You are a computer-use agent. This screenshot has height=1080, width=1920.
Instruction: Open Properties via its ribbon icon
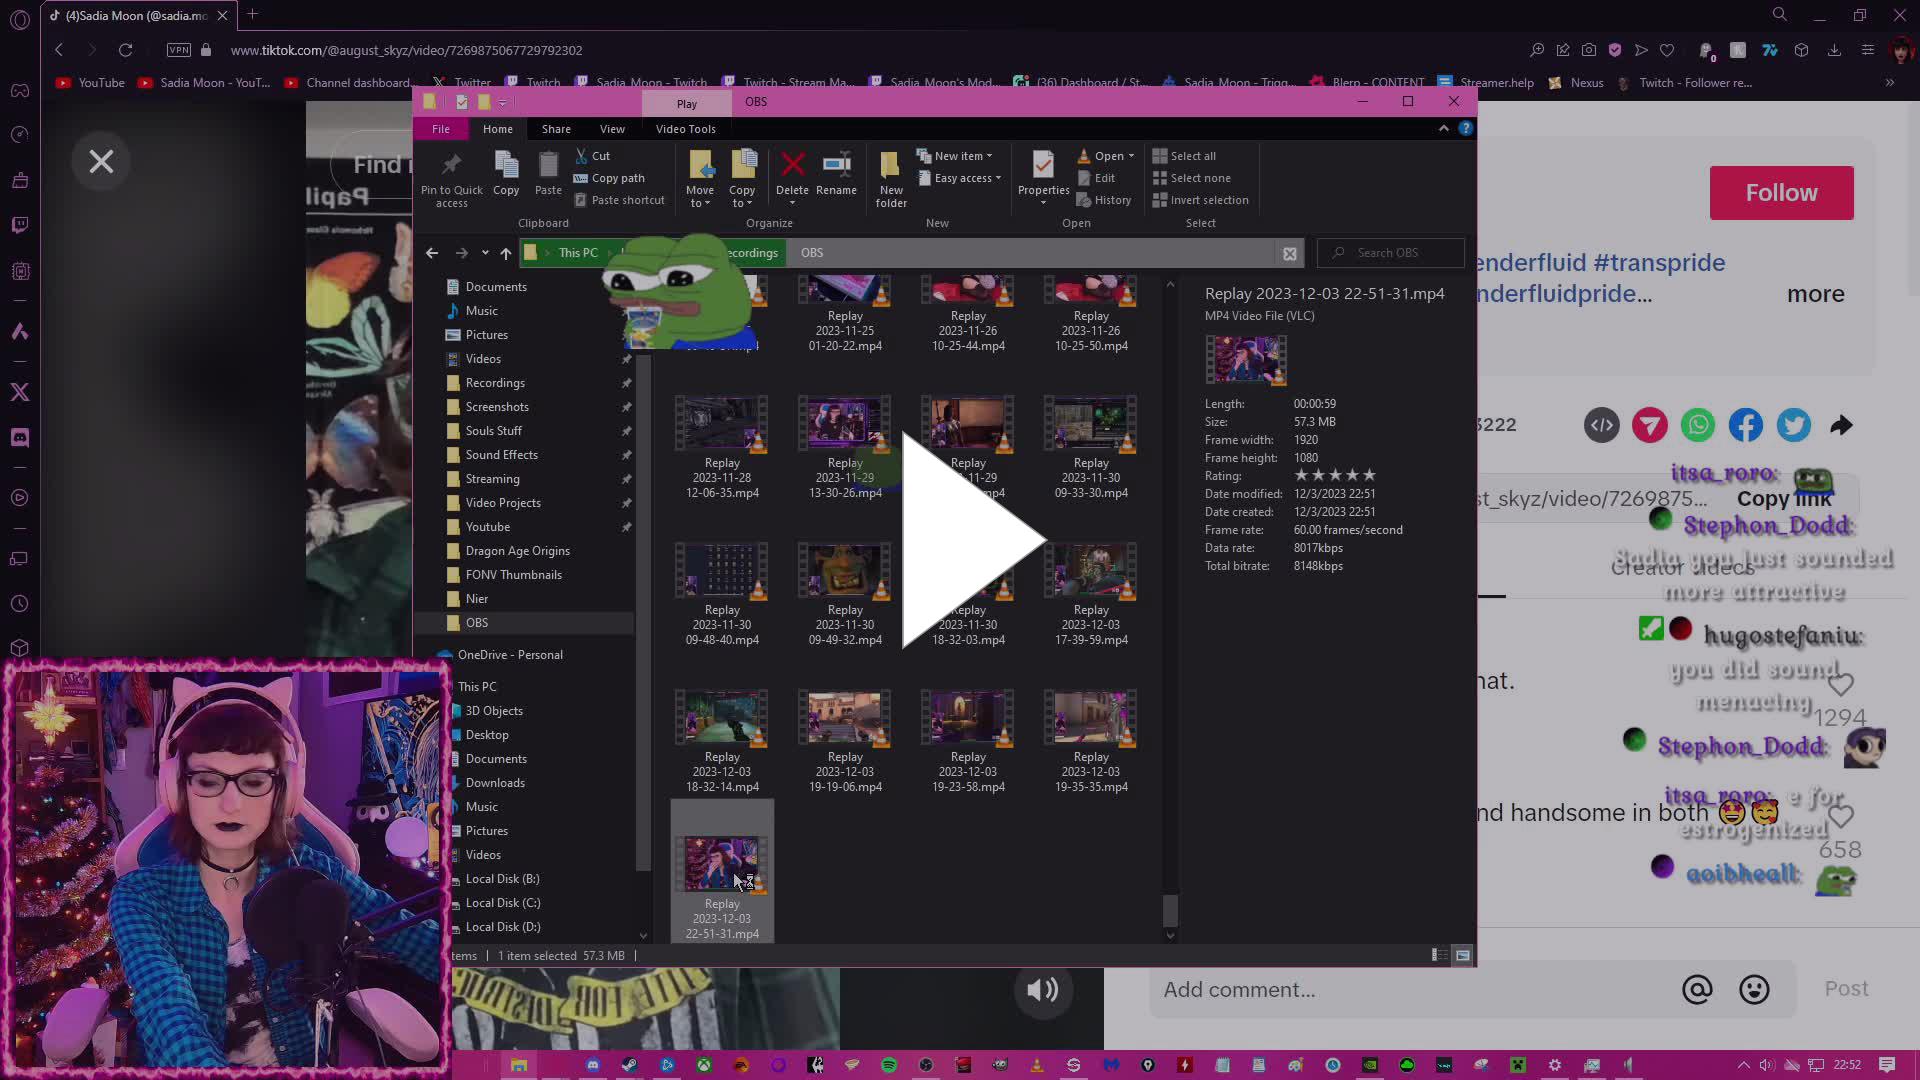(1043, 168)
